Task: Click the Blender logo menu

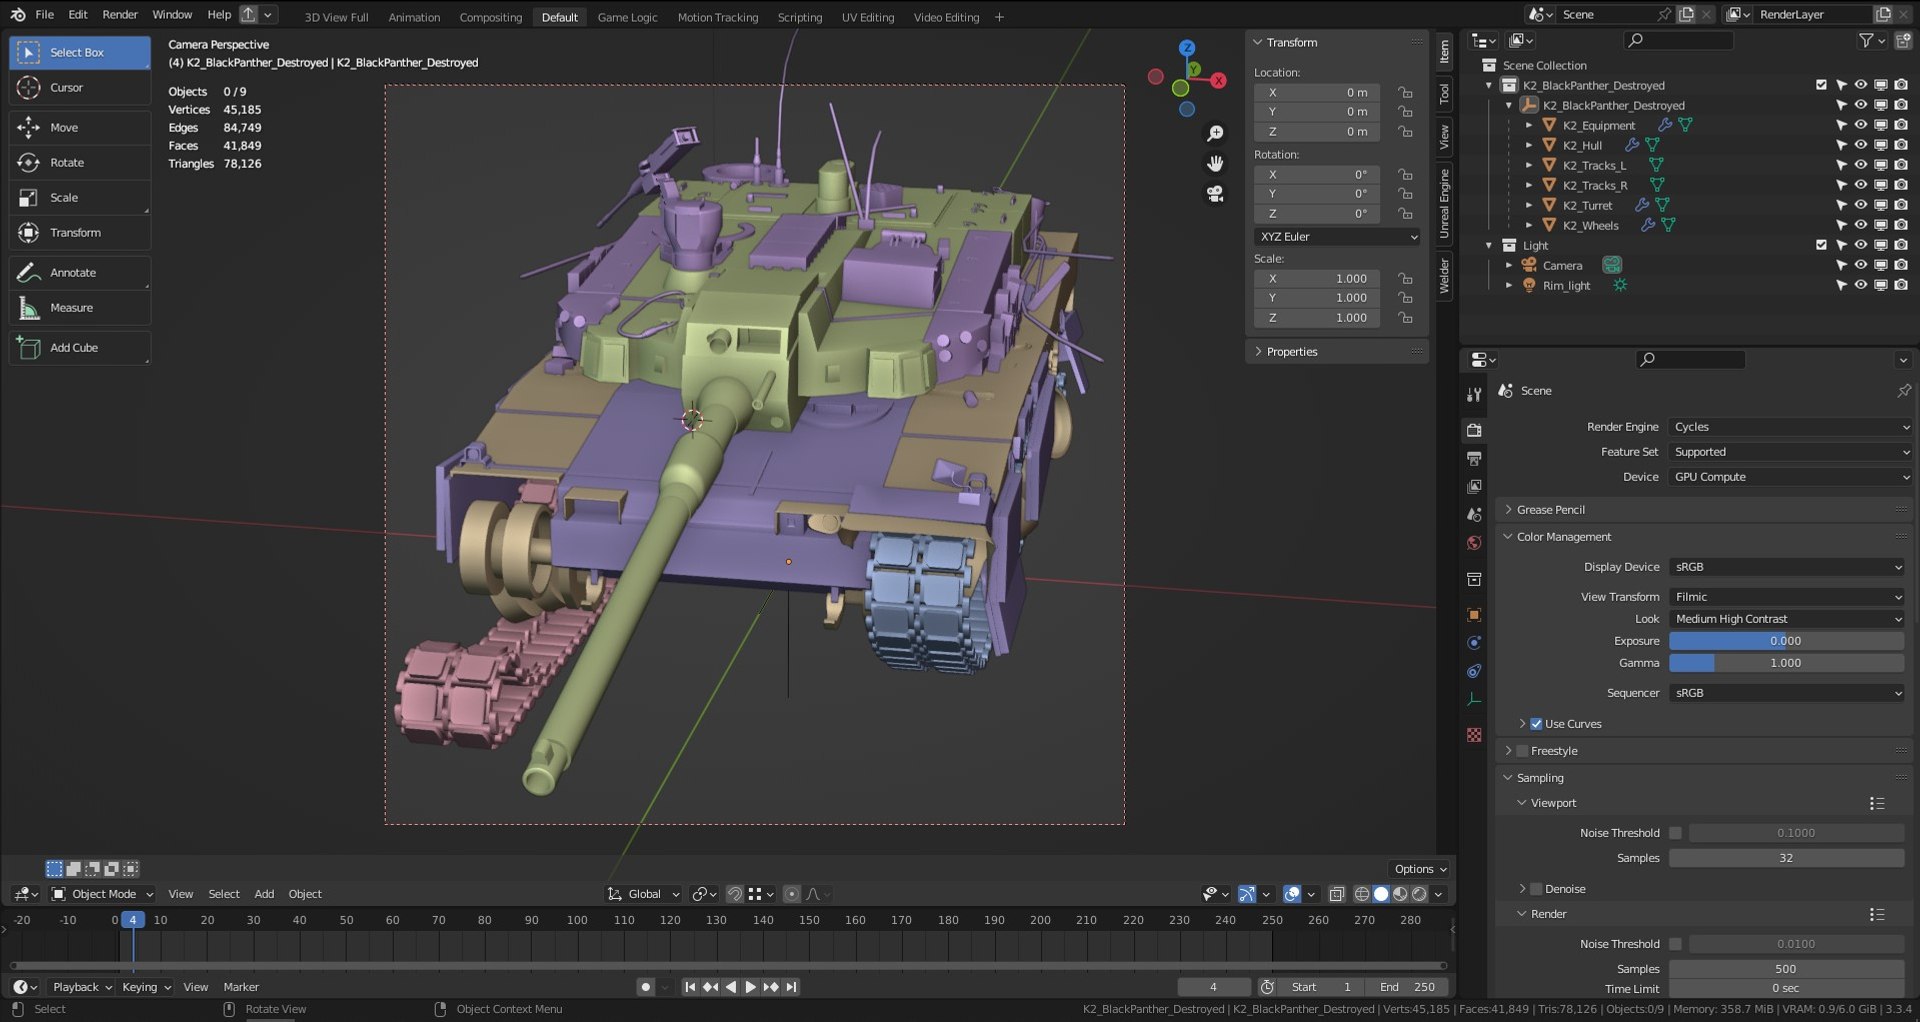Action: pyautogui.click(x=18, y=15)
